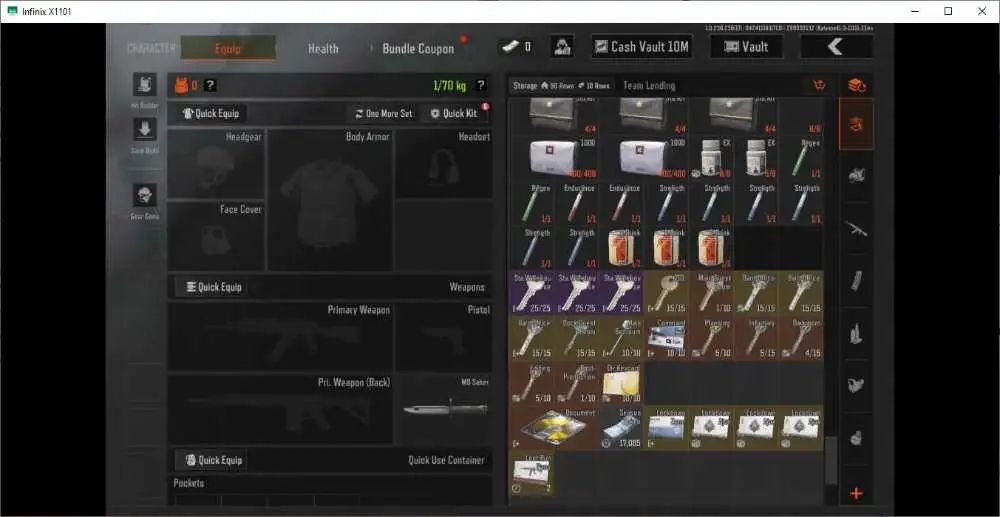Screen dimensions: 1000x517
Task: Filter storage by magazine category icon
Action: pyautogui.click(x=857, y=280)
